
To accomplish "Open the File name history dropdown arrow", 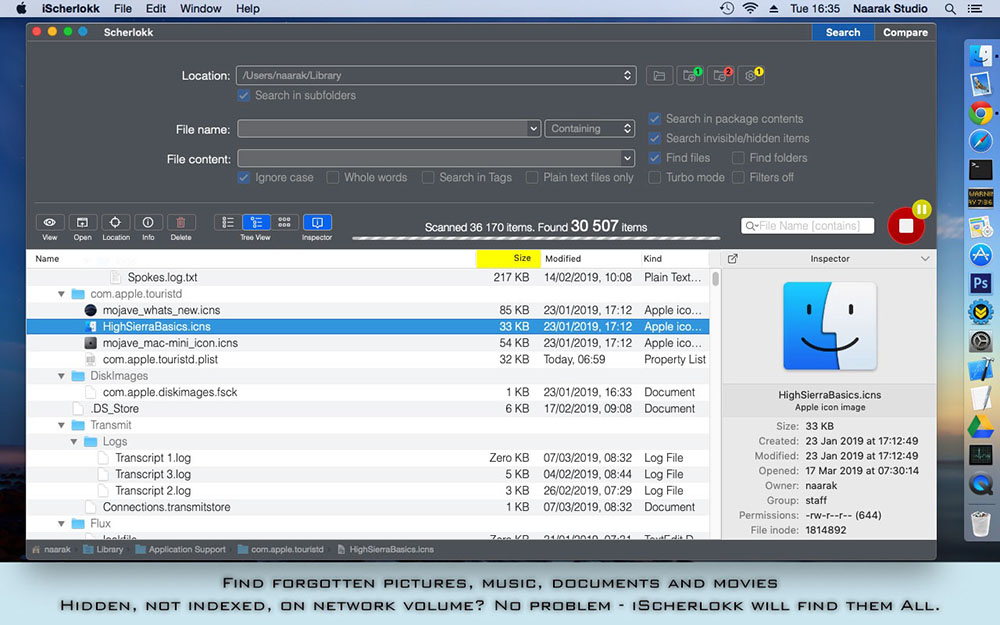I will [533, 129].
